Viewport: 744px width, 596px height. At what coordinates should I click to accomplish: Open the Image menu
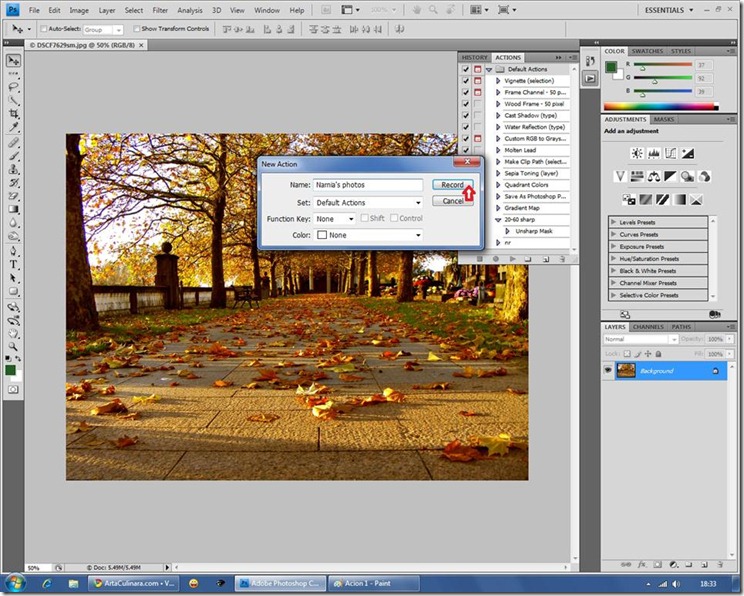pyautogui.click(x=79, y=10)
